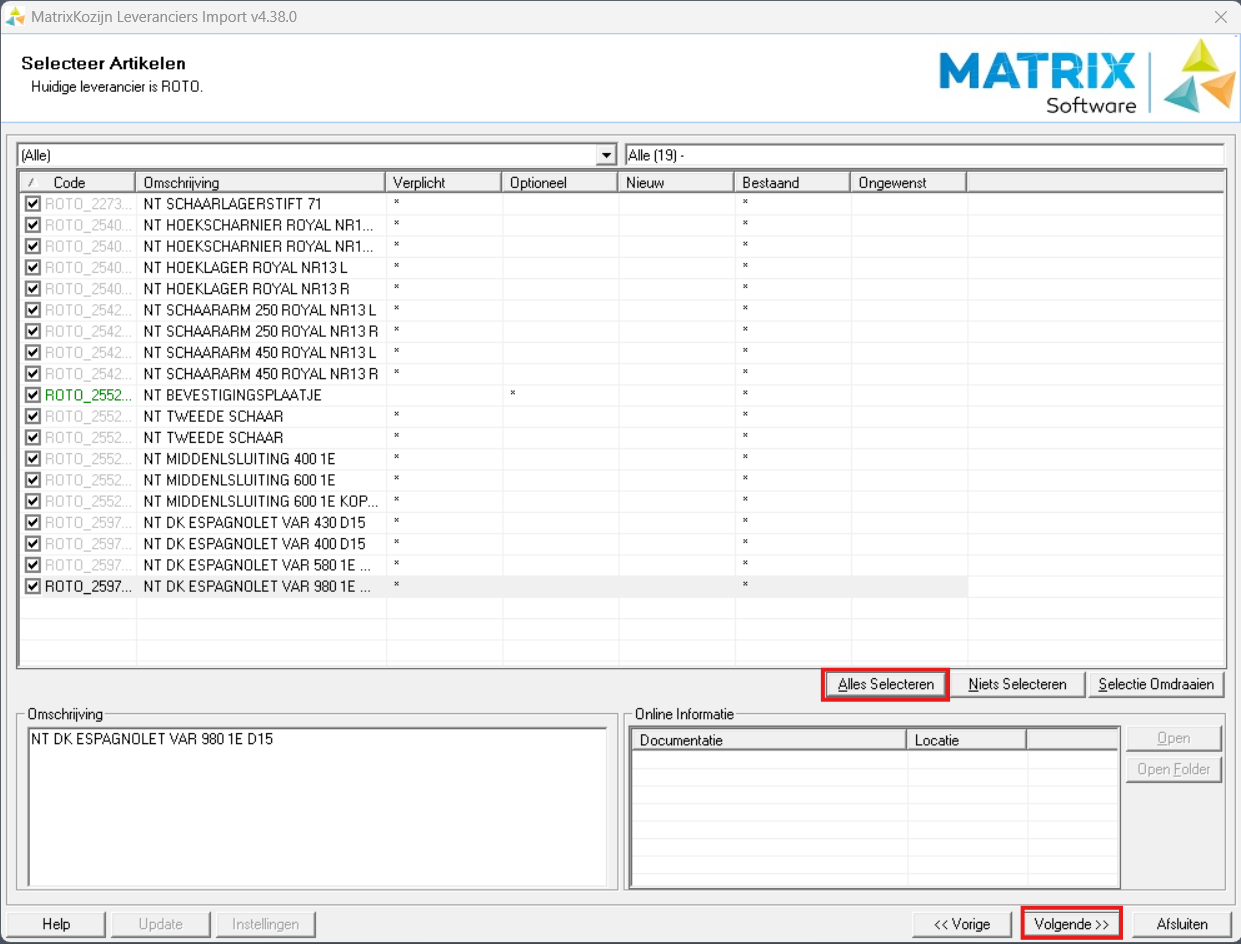This screenshot has width=1241, height=944.
Task: Toggle checkbox for NT HOEKLAGER ROYAL NR13 L
Action: (x=33, y=268)
